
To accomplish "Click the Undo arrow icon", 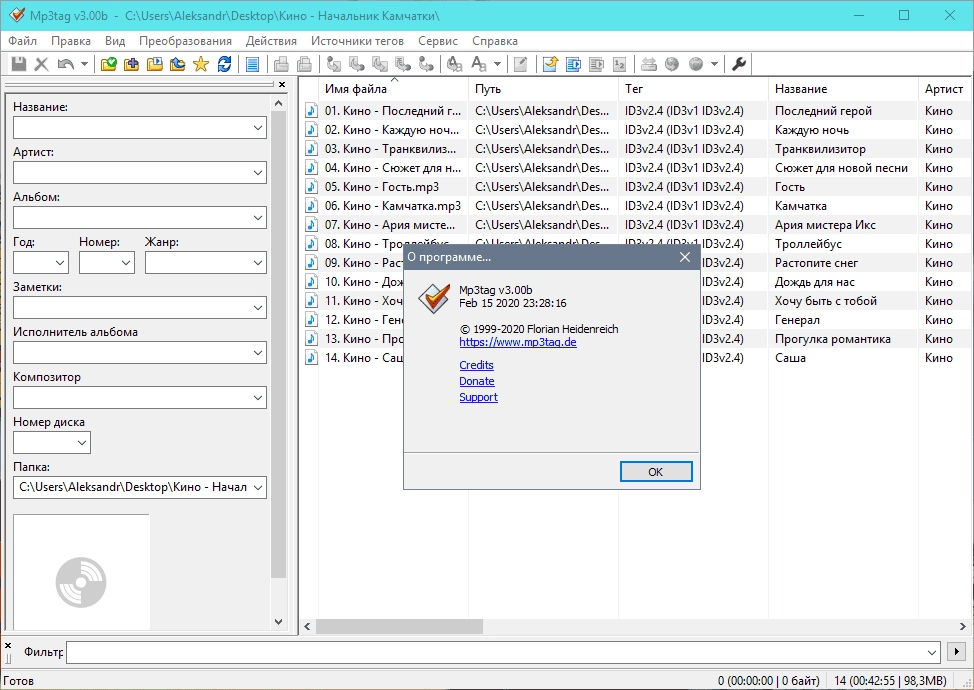I will click(x=65, y=64).
